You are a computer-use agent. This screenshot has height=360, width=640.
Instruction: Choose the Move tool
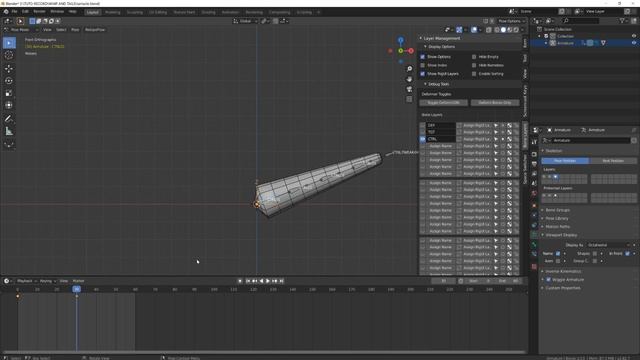tap(9, 69)
